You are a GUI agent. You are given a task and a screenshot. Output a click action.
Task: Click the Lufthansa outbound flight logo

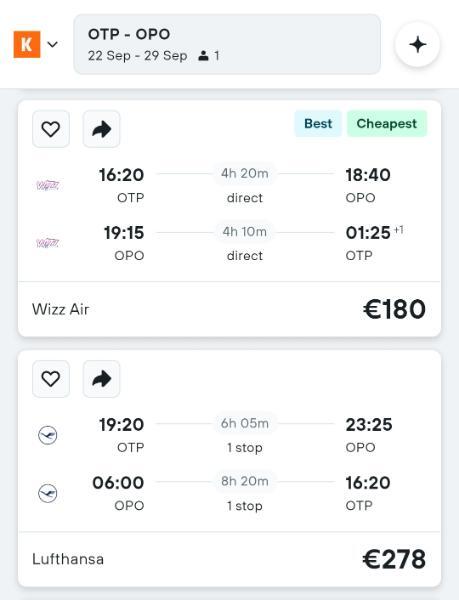point(48,435)
